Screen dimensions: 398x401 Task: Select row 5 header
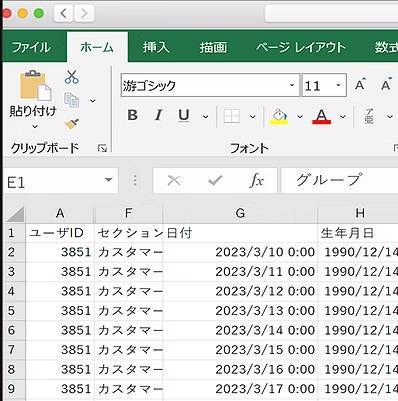[x=14, y=311]
